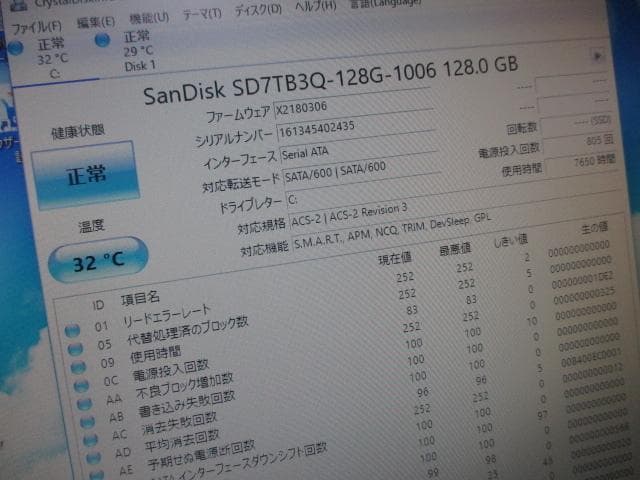Open the ディスク(D) menu
The image size is (640, 480).
click(x=258, y=10)
